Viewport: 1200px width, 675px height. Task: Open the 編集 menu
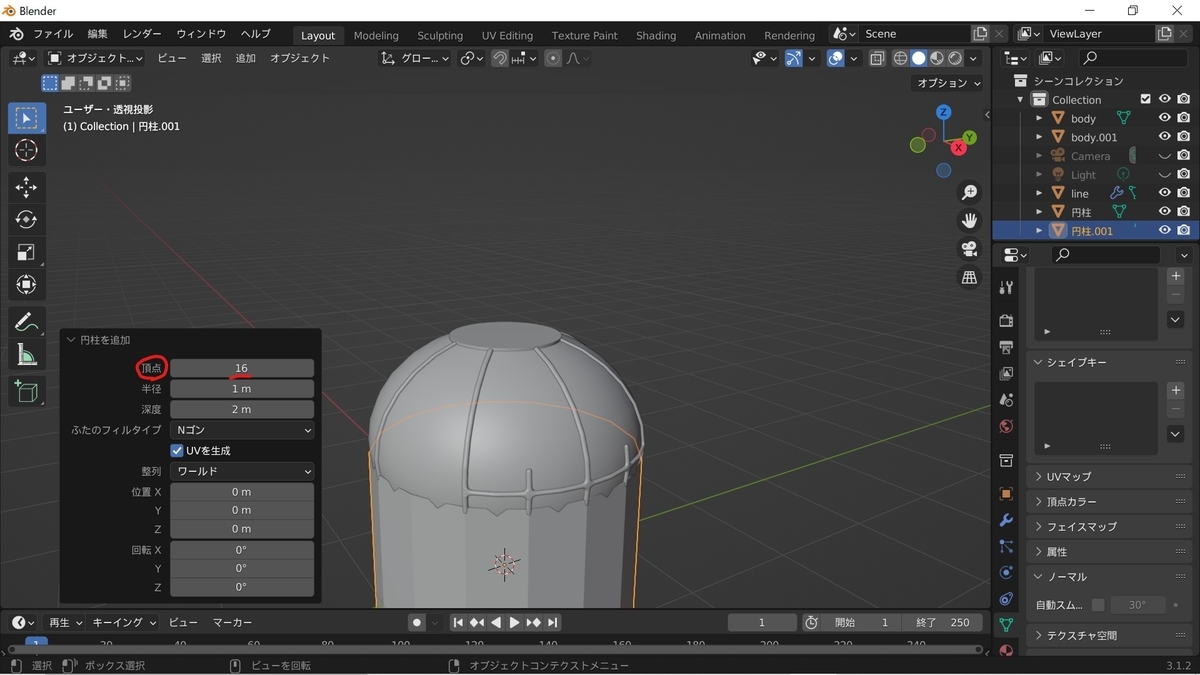pyautogui.click(x=97, y=34)
